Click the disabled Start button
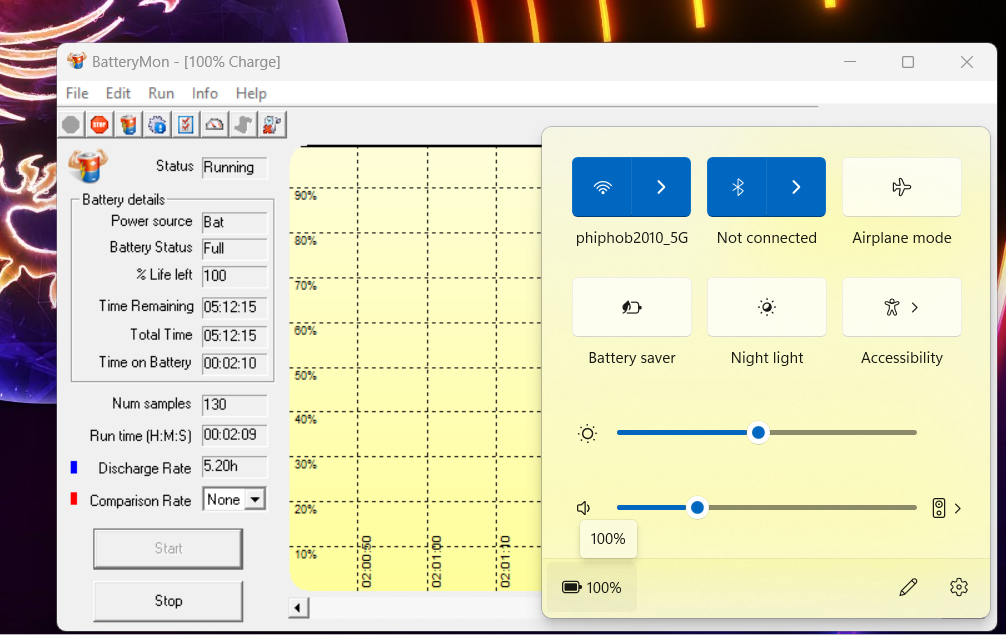Image resolution: width=1006 pixels, height=635 pixels. coord(168,548)
